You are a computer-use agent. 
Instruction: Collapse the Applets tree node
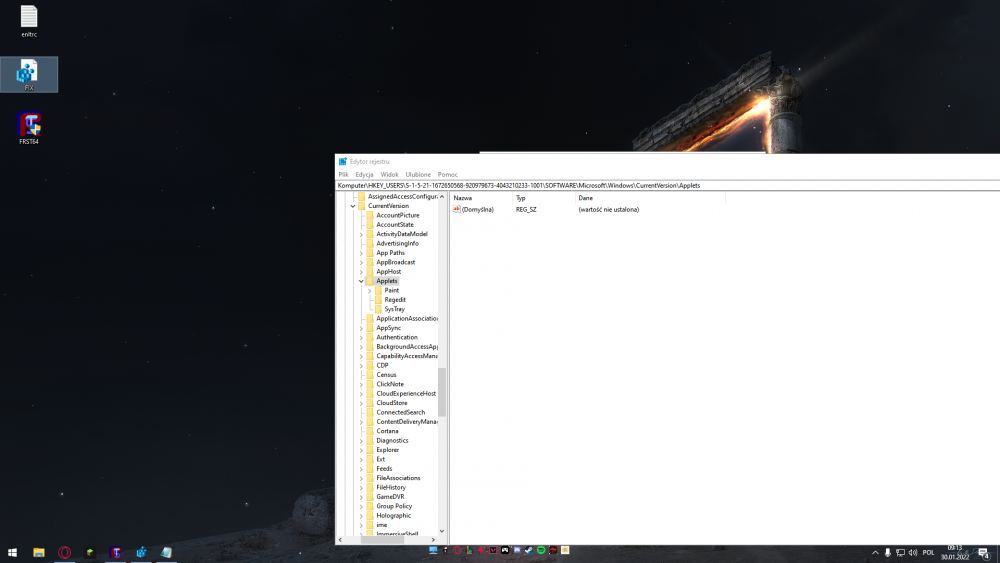[361, 281]
